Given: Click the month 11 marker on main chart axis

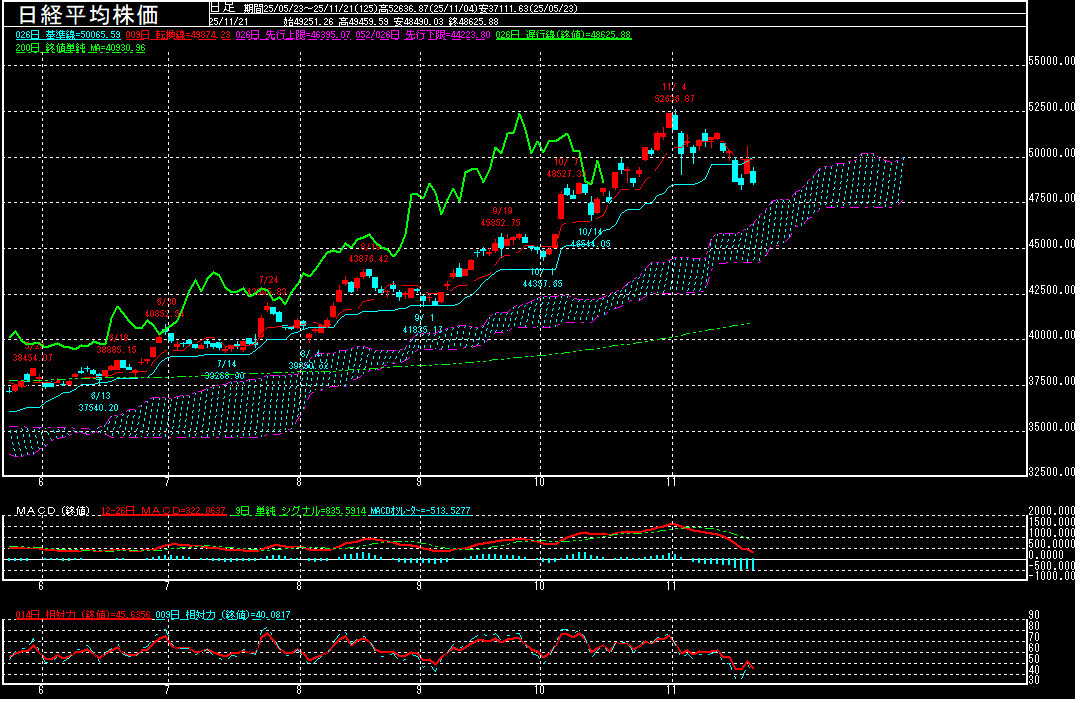Looking at the screenshot, I should coord(673,481).
